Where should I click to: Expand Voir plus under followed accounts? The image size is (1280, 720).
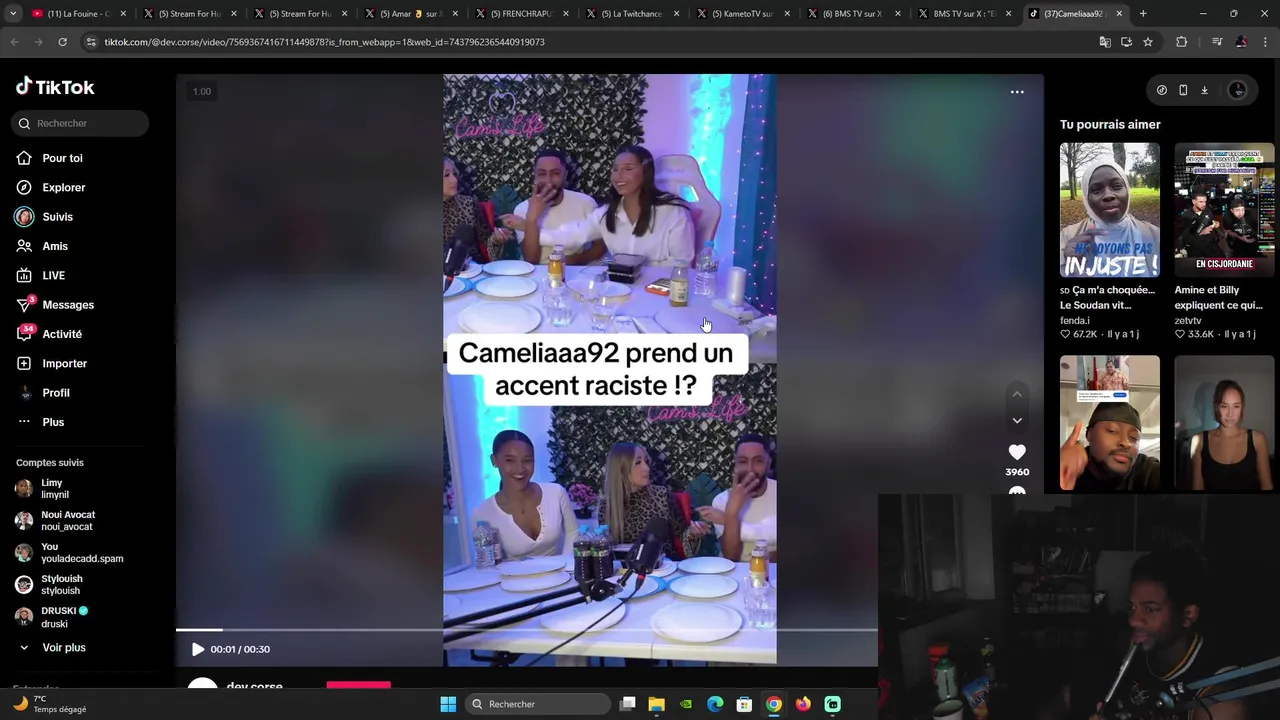[63, 648]
